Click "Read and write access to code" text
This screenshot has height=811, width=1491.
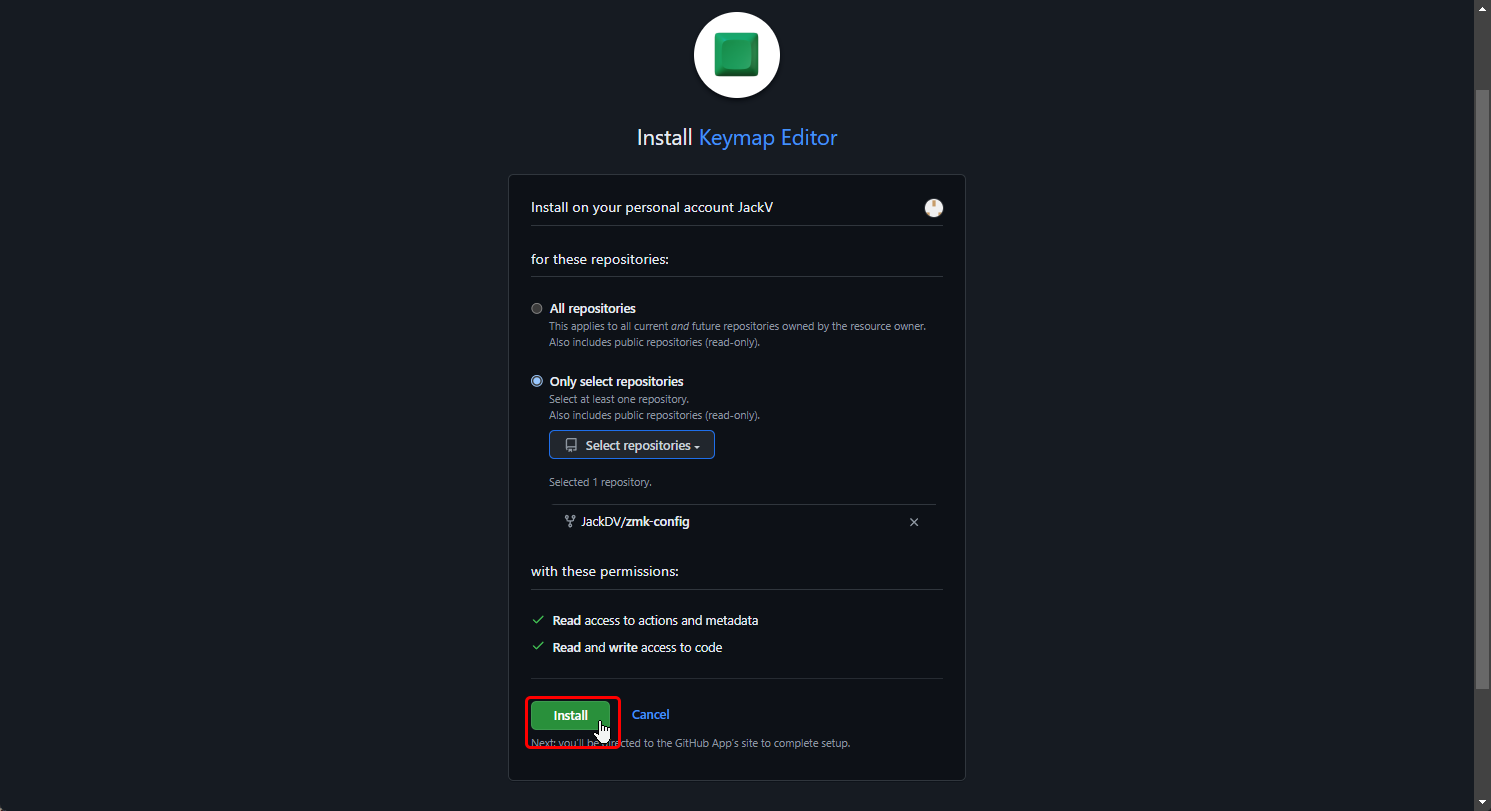[637, 647]
